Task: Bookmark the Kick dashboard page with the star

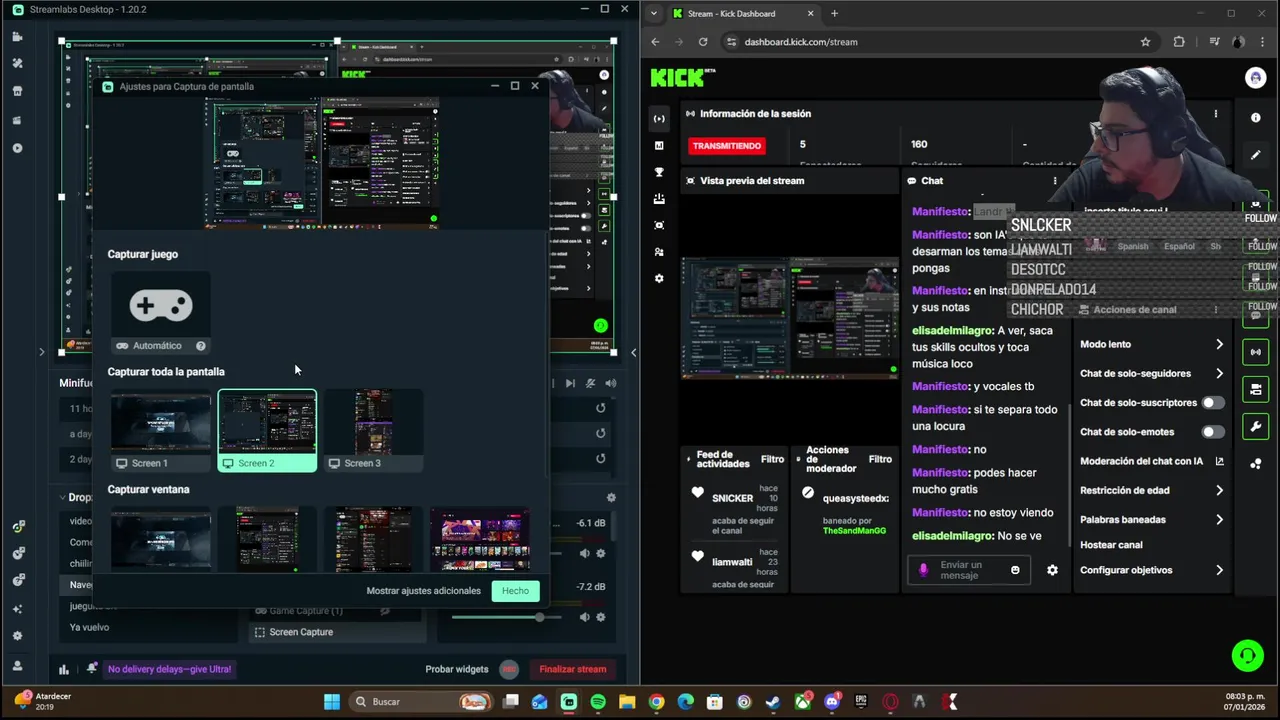Action: tap(1146, 42)
